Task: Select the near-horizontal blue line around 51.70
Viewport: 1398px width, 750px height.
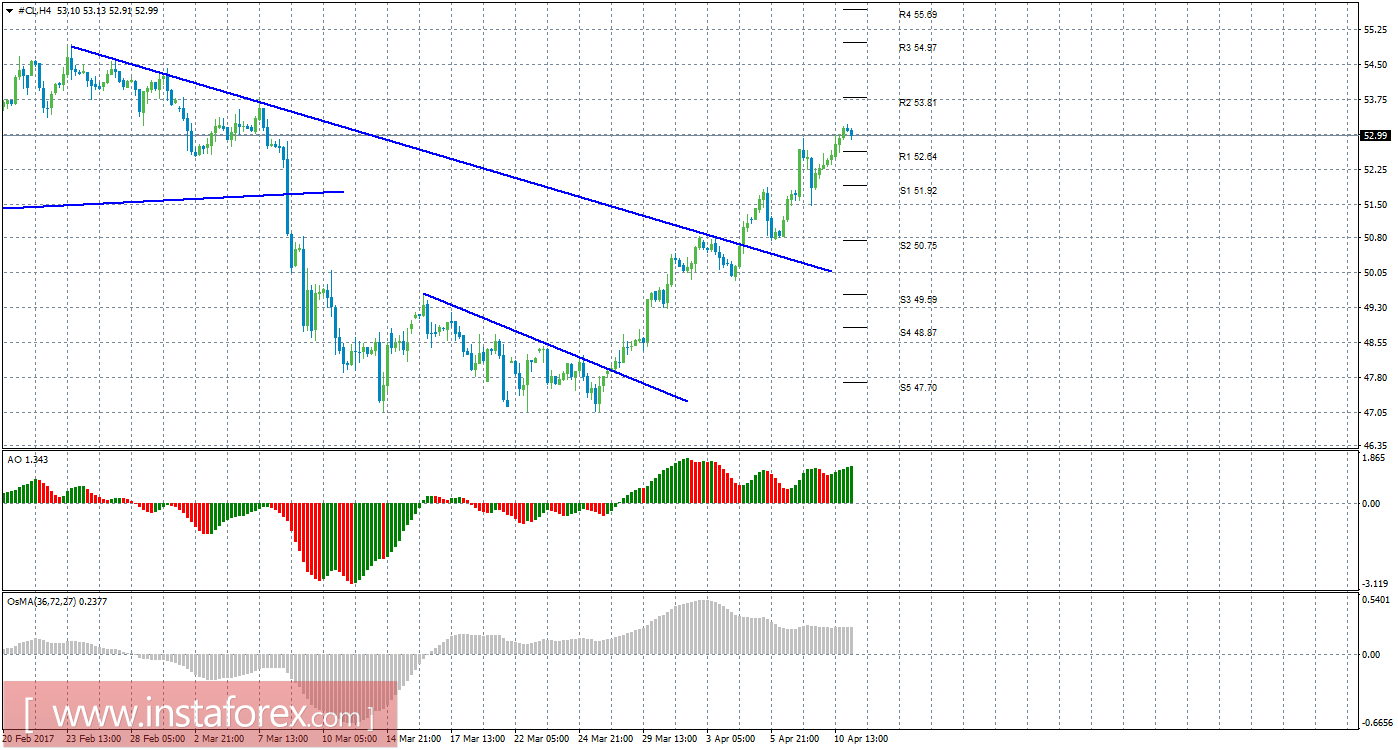Action: pyautogui.click(x=173, y=199)
